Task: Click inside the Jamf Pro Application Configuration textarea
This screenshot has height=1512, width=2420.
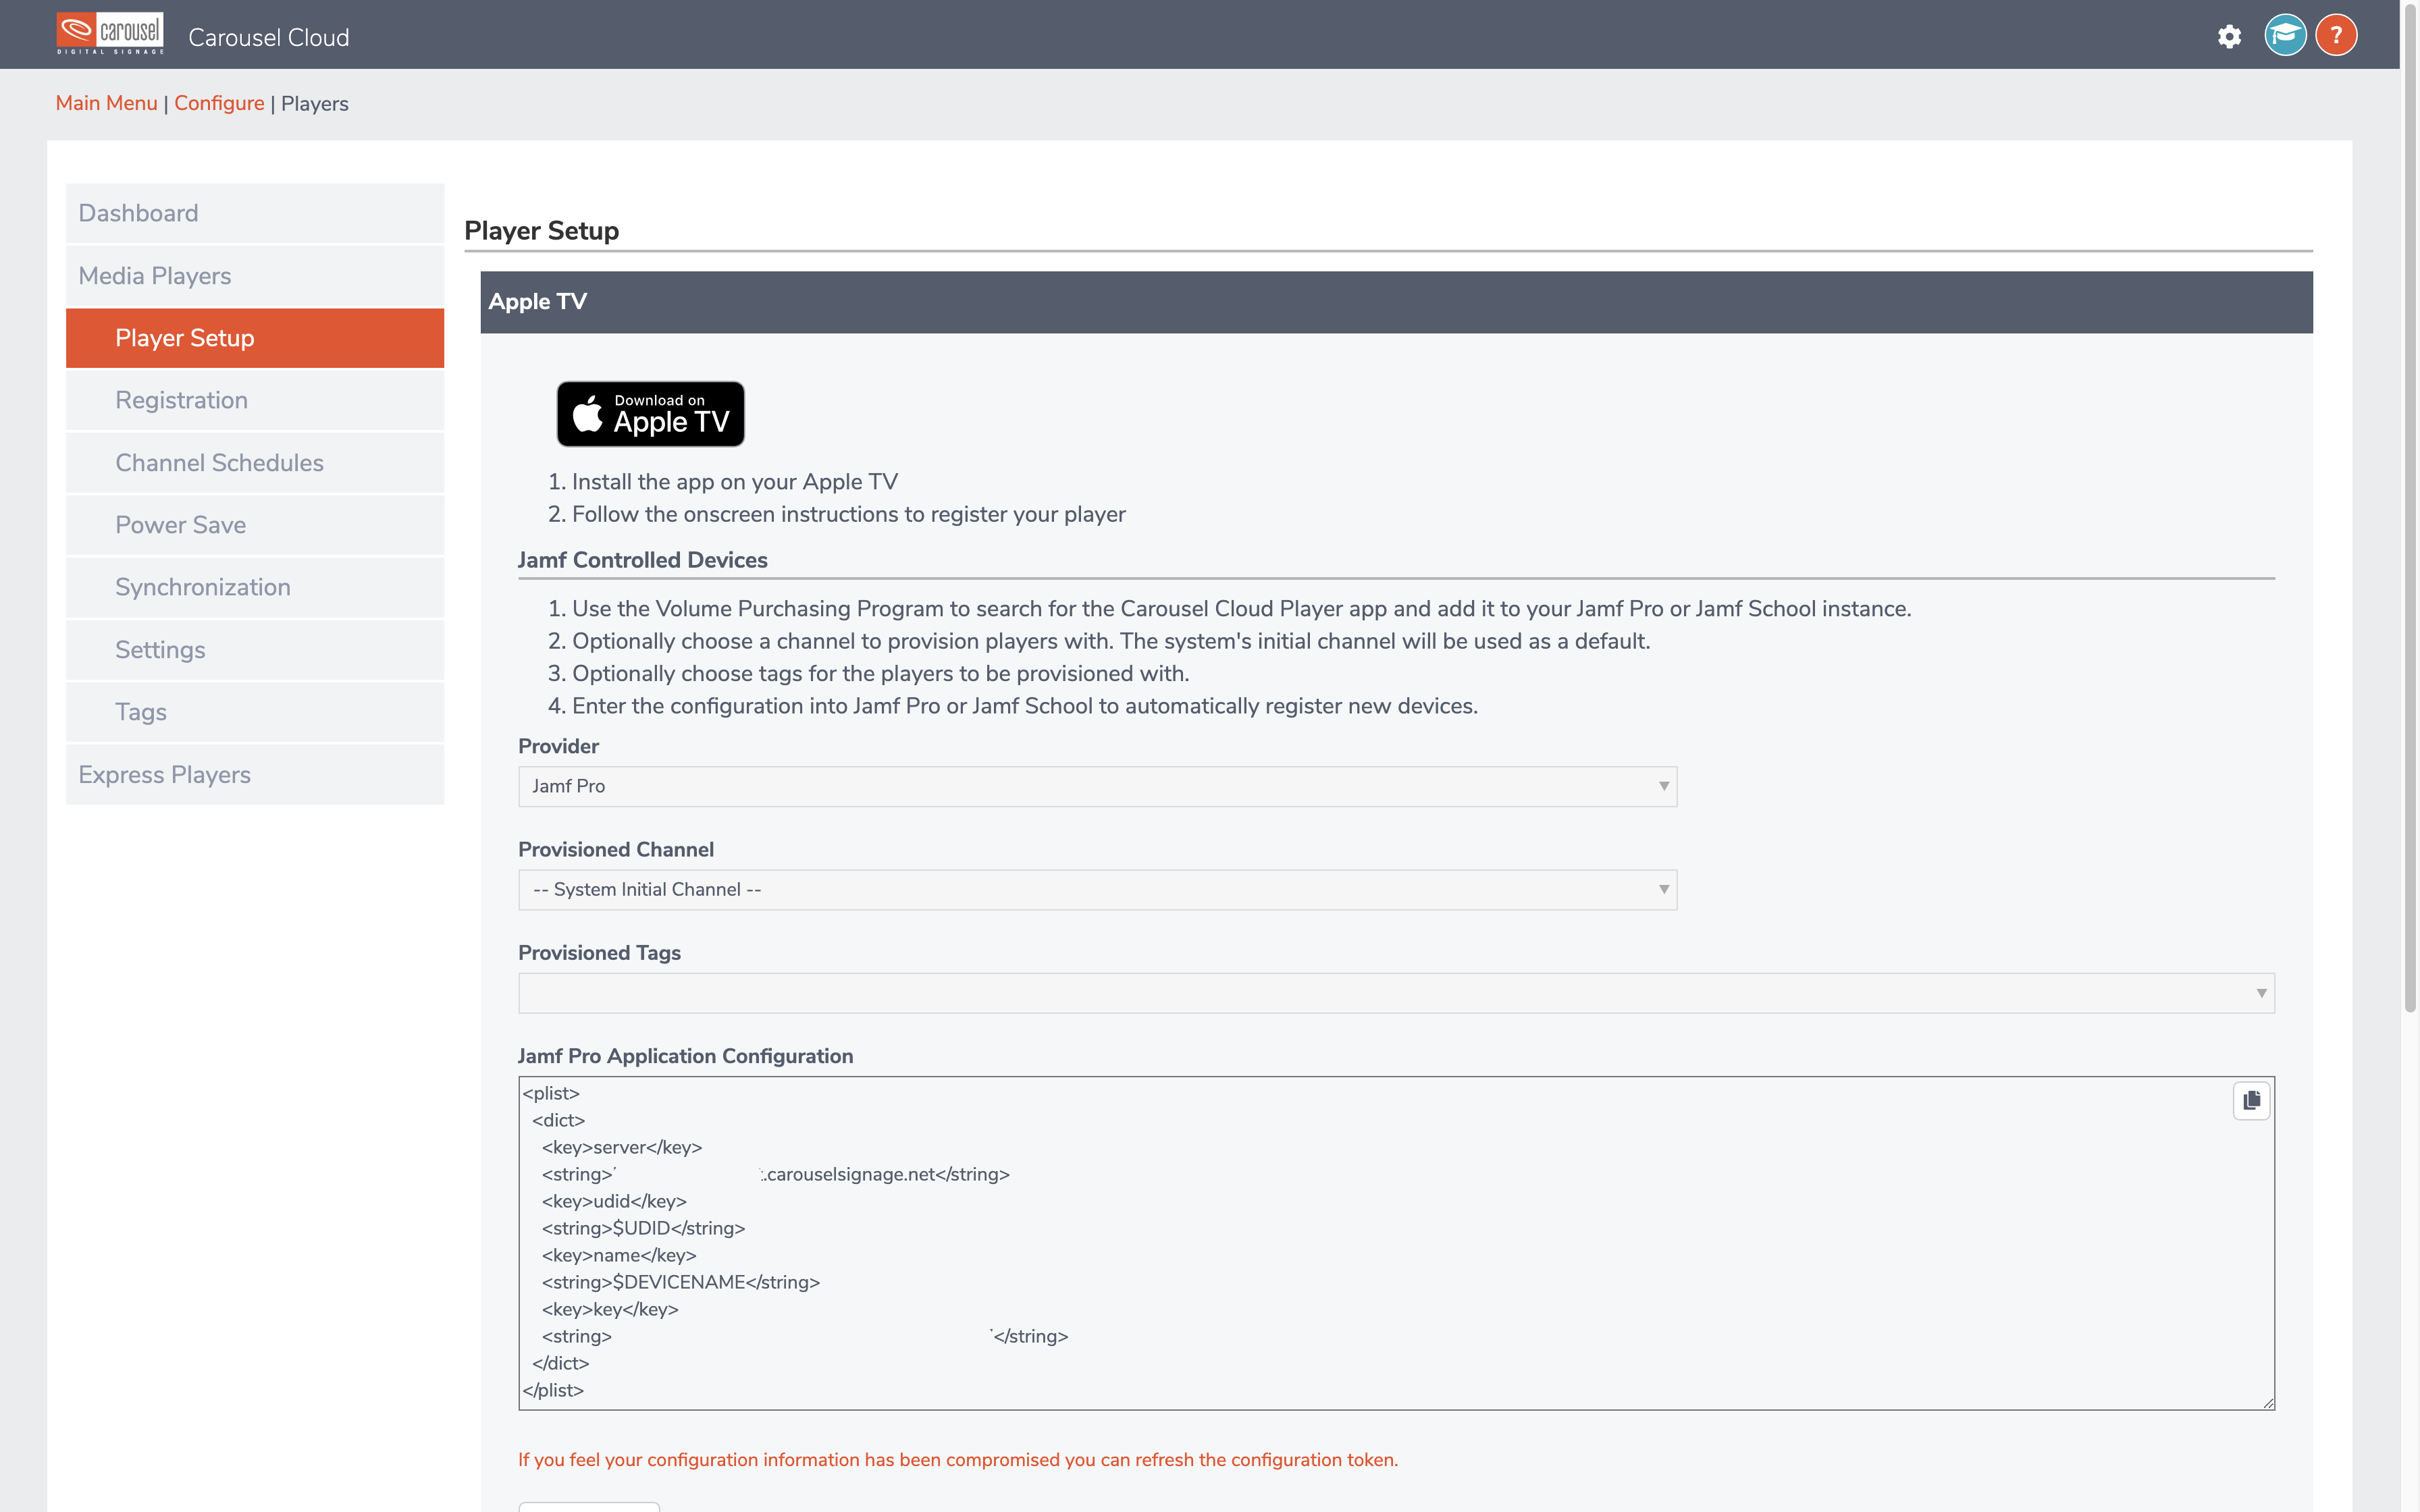Action: click(1396, 1243)
